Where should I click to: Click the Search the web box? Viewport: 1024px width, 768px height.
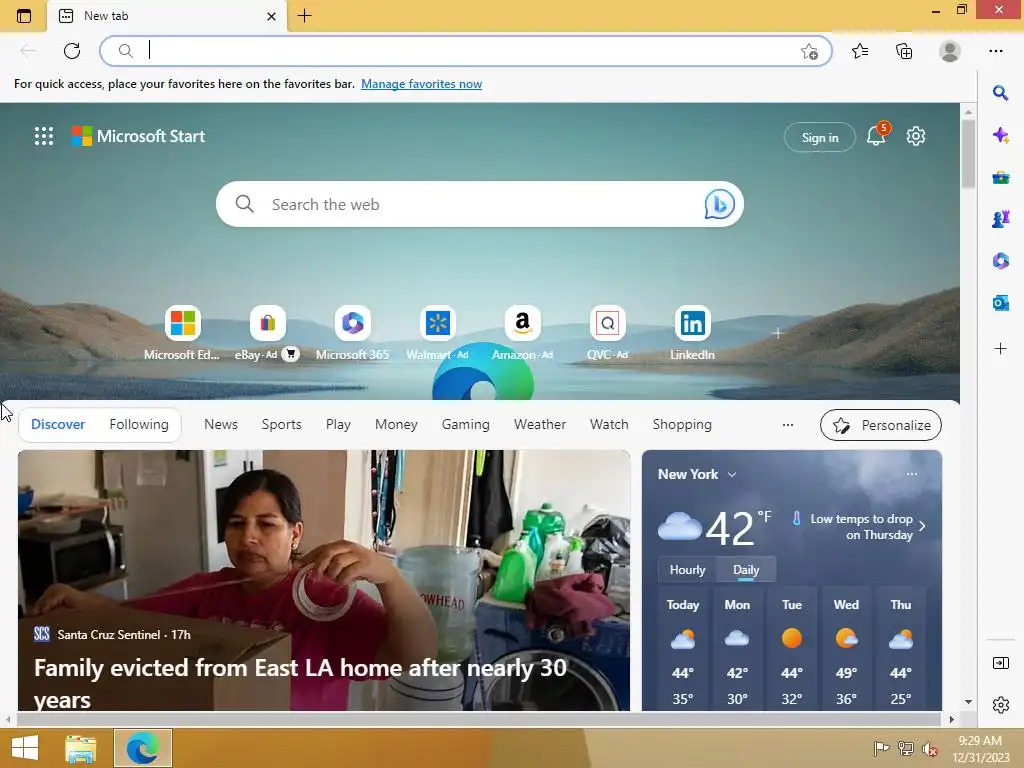(x=479, y=204)
